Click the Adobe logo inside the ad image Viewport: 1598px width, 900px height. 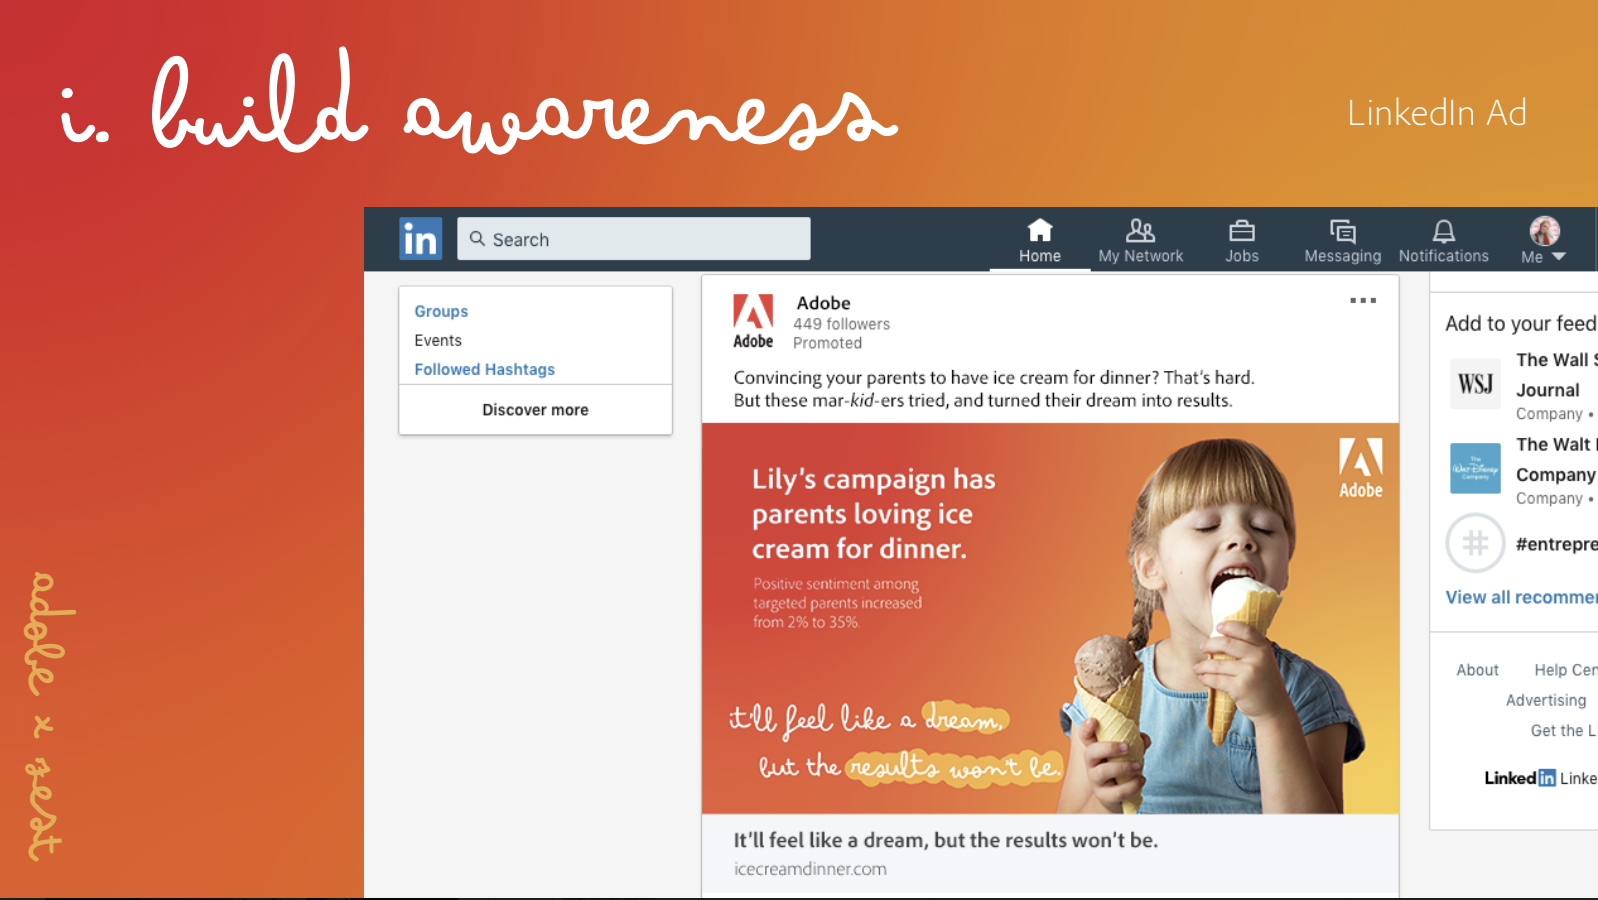[x=1361, y=468]
